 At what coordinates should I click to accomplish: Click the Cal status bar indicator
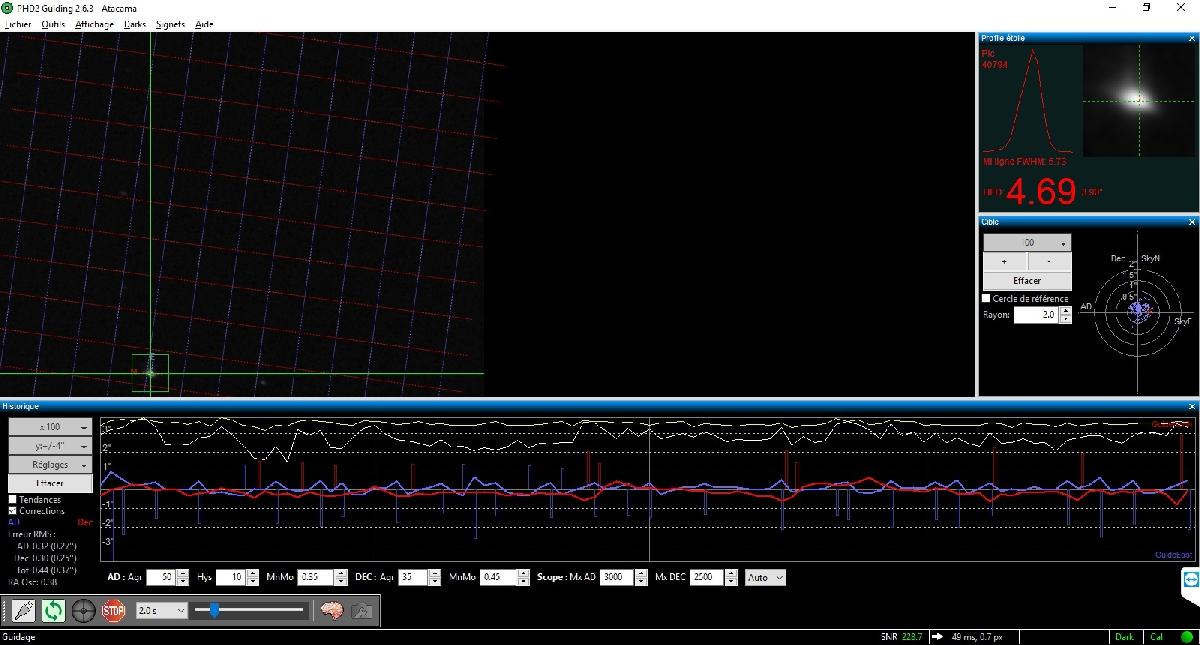pos(1157,636)
